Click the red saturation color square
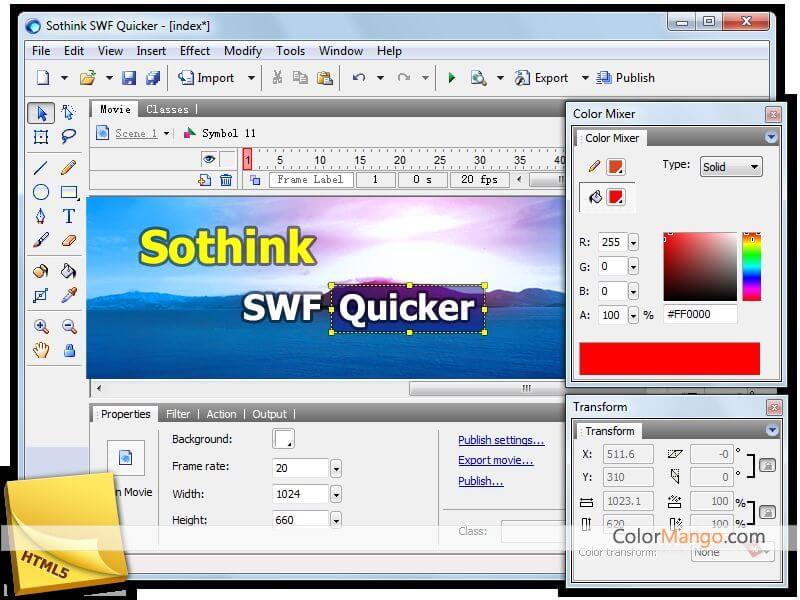800x600 pixels. pos(700,266)
